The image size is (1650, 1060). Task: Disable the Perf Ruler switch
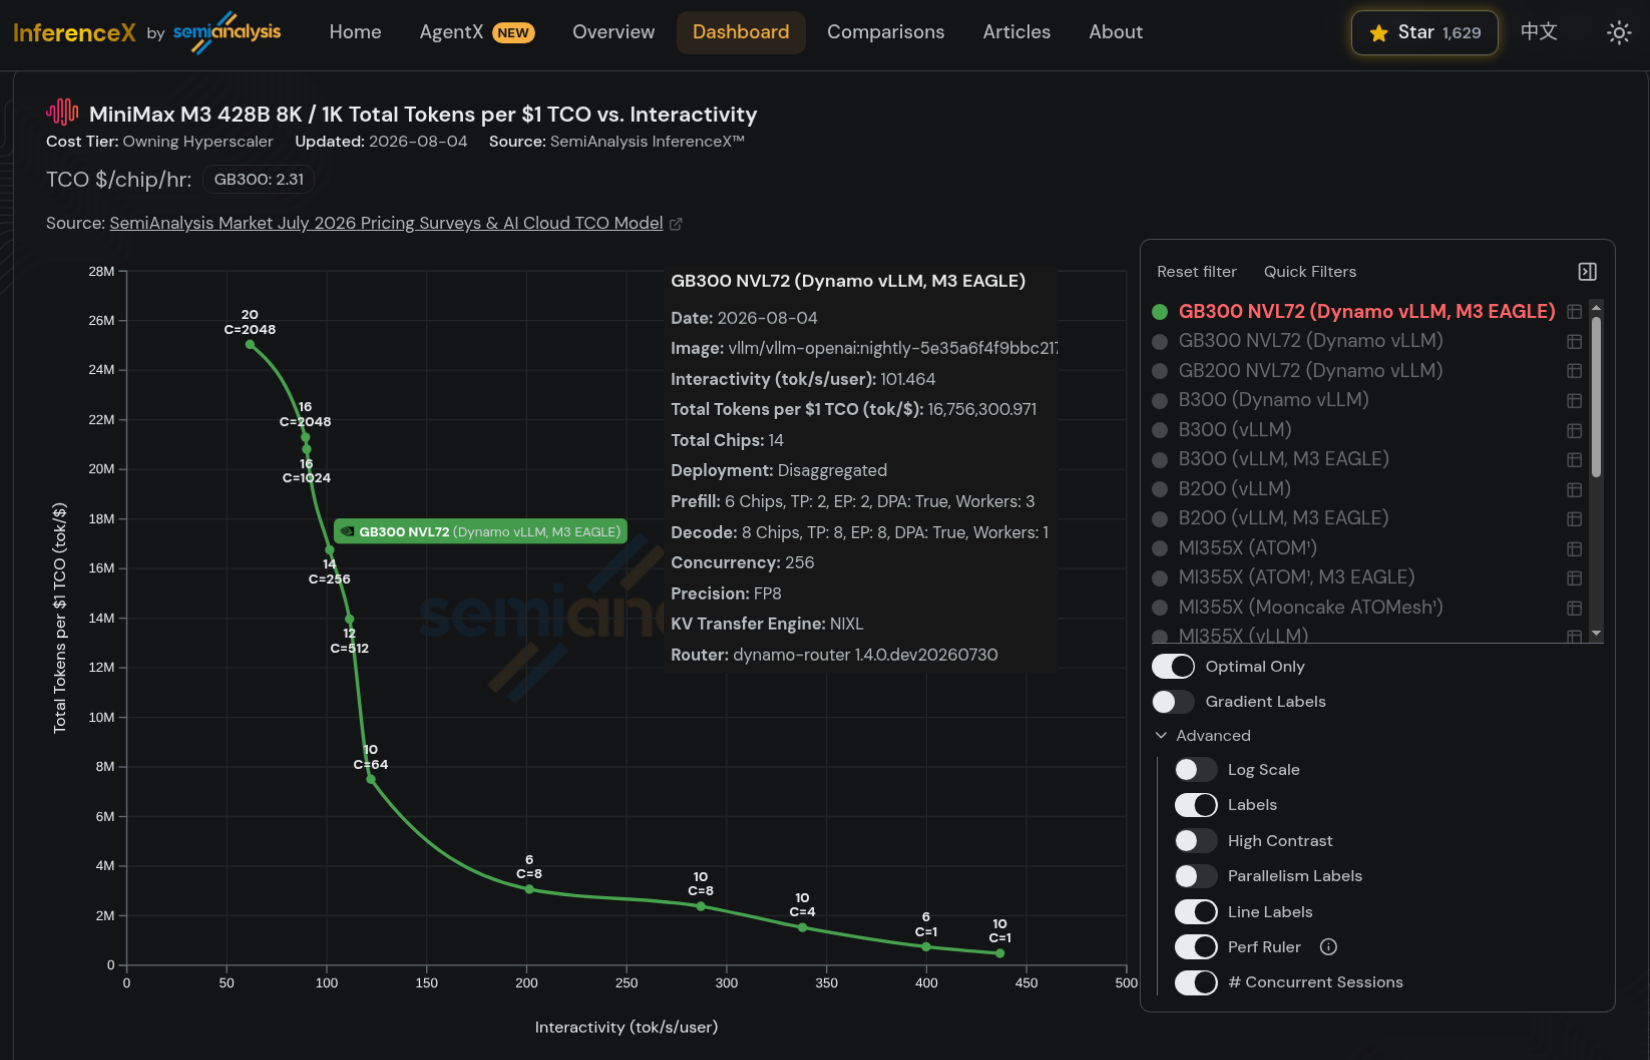pos(1196,947)
